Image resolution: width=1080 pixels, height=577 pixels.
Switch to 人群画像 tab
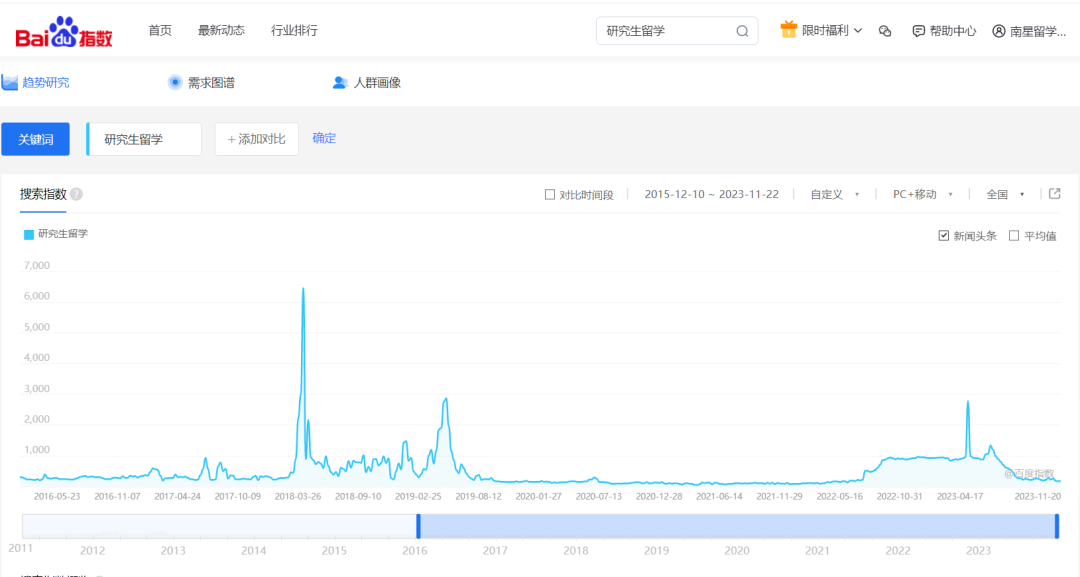377,83
